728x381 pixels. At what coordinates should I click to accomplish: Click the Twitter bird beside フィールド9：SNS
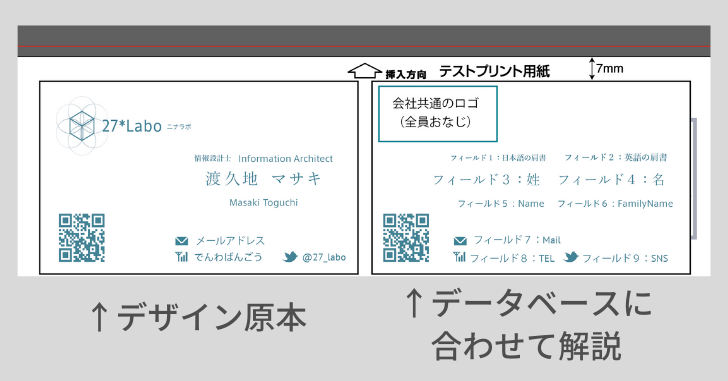[571, 257]
